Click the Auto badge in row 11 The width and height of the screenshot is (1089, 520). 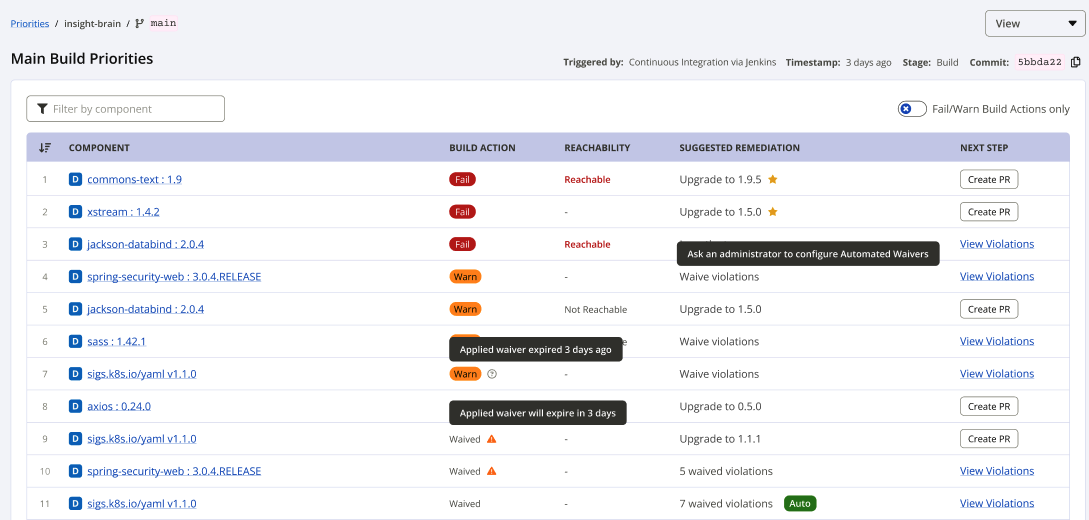pyautogui.click(x=800, y=503)
